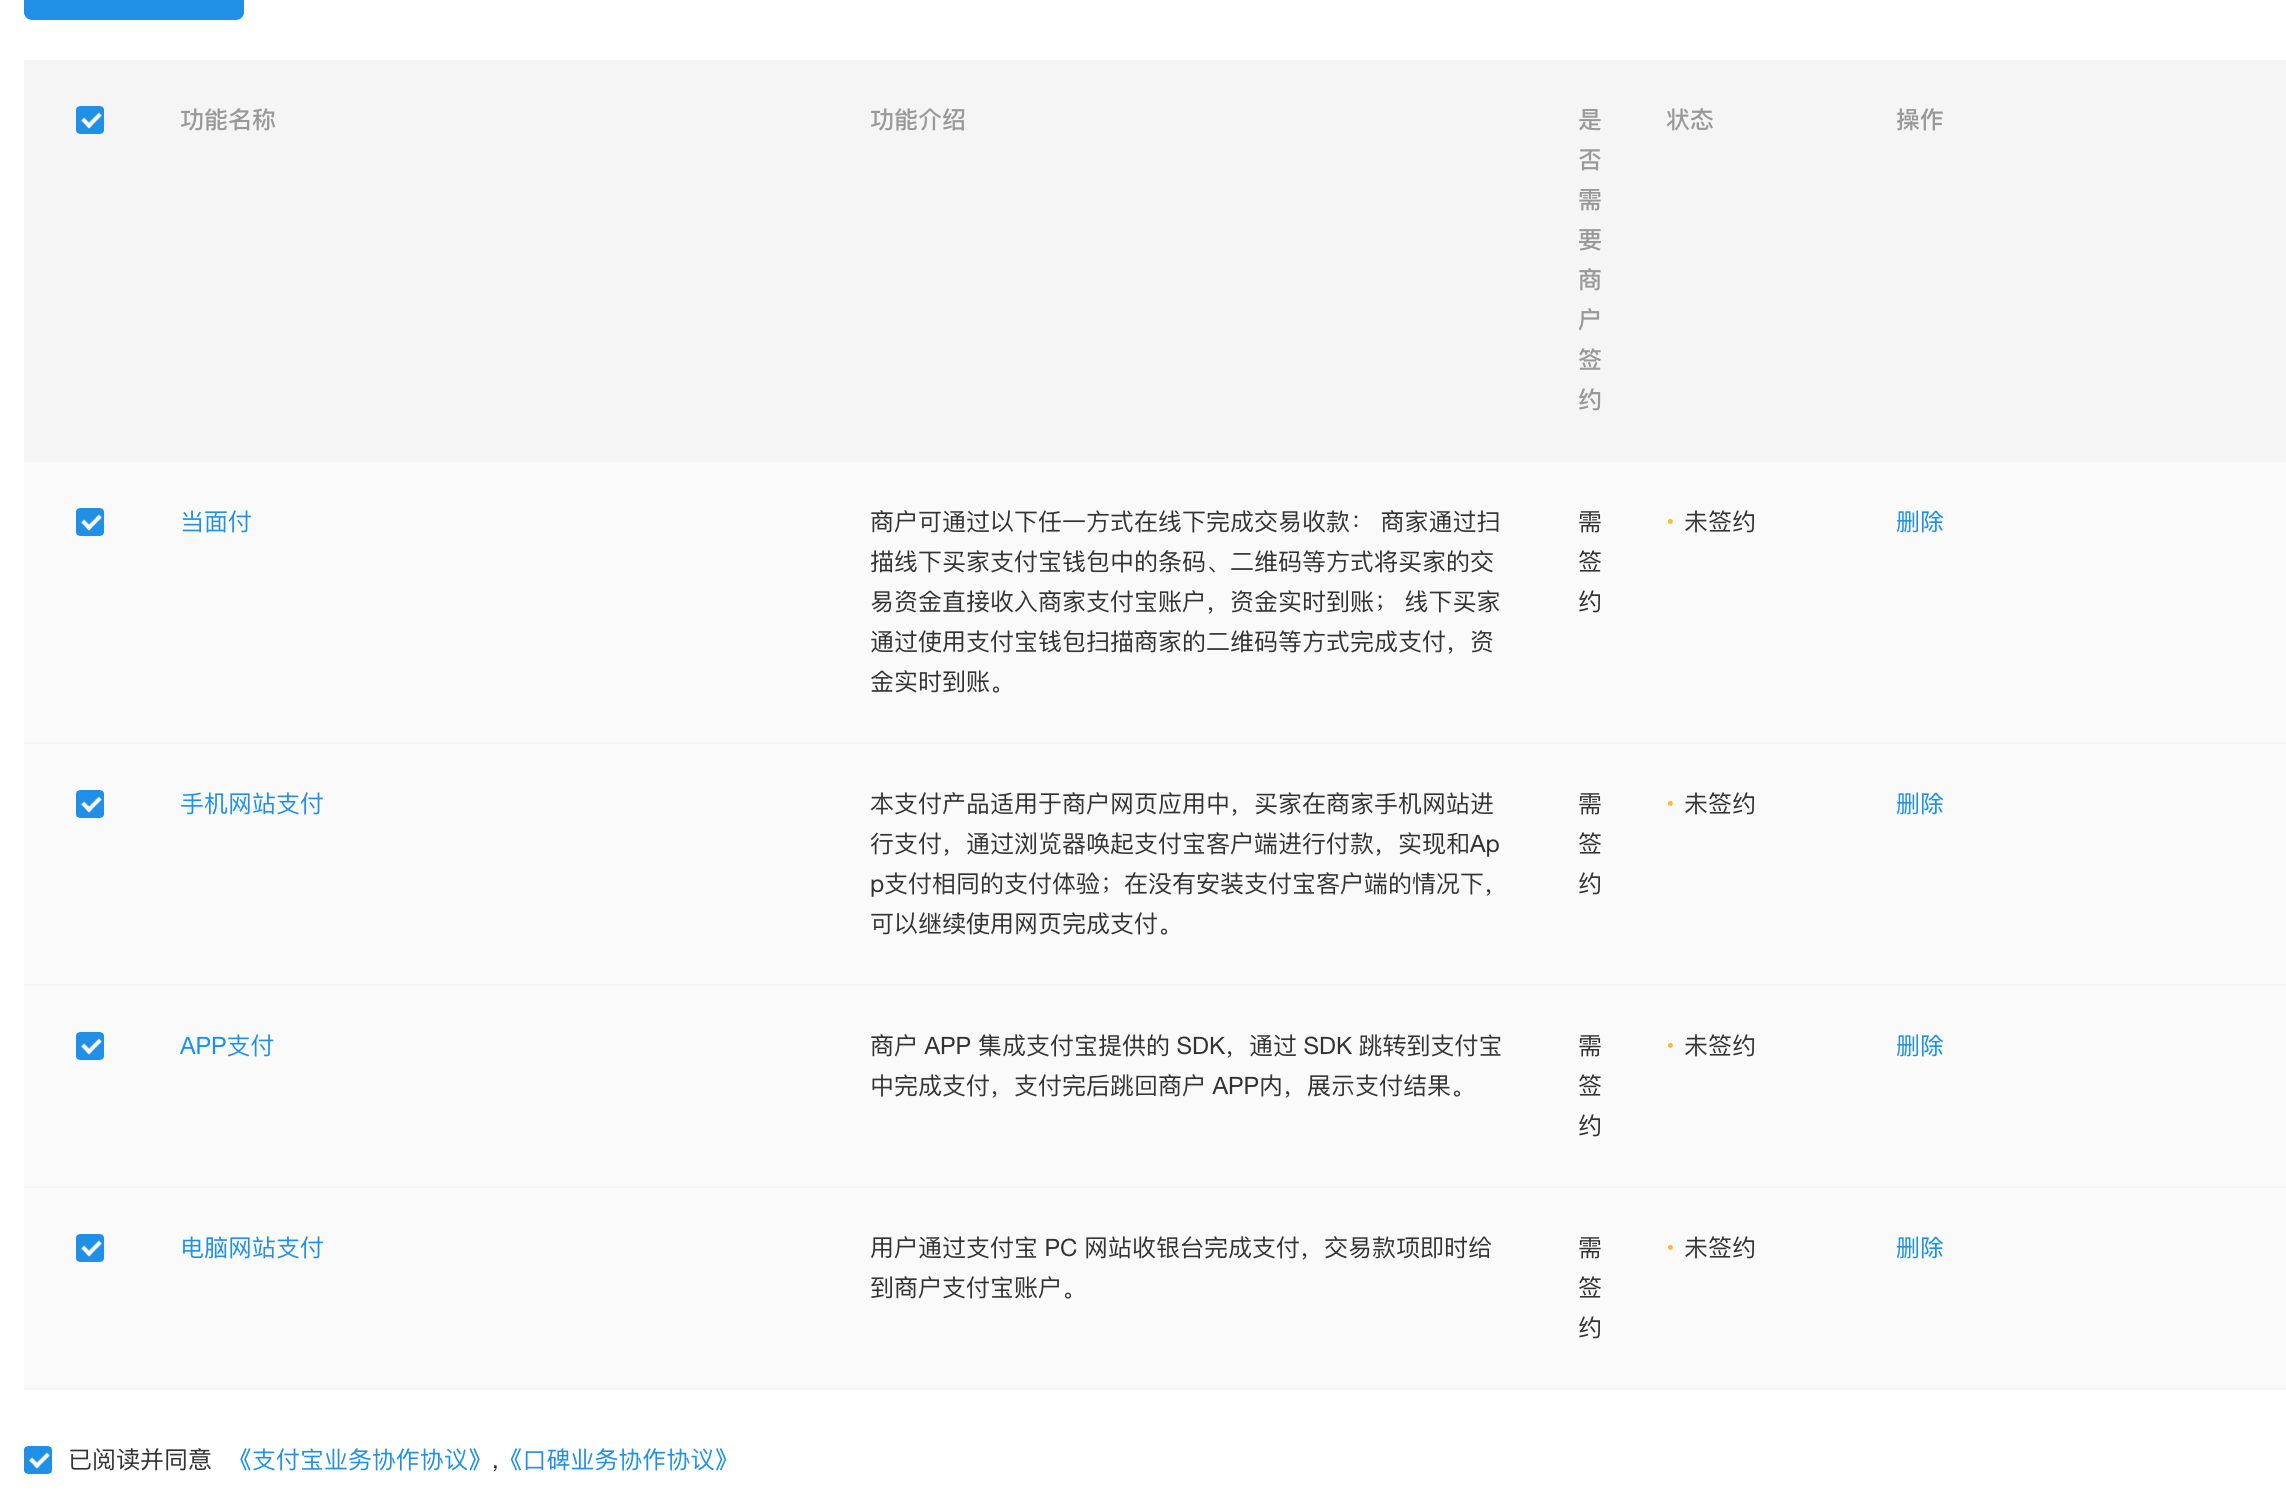
Task: Click the 状态 column header
Action: click(x=1690, y=119)
